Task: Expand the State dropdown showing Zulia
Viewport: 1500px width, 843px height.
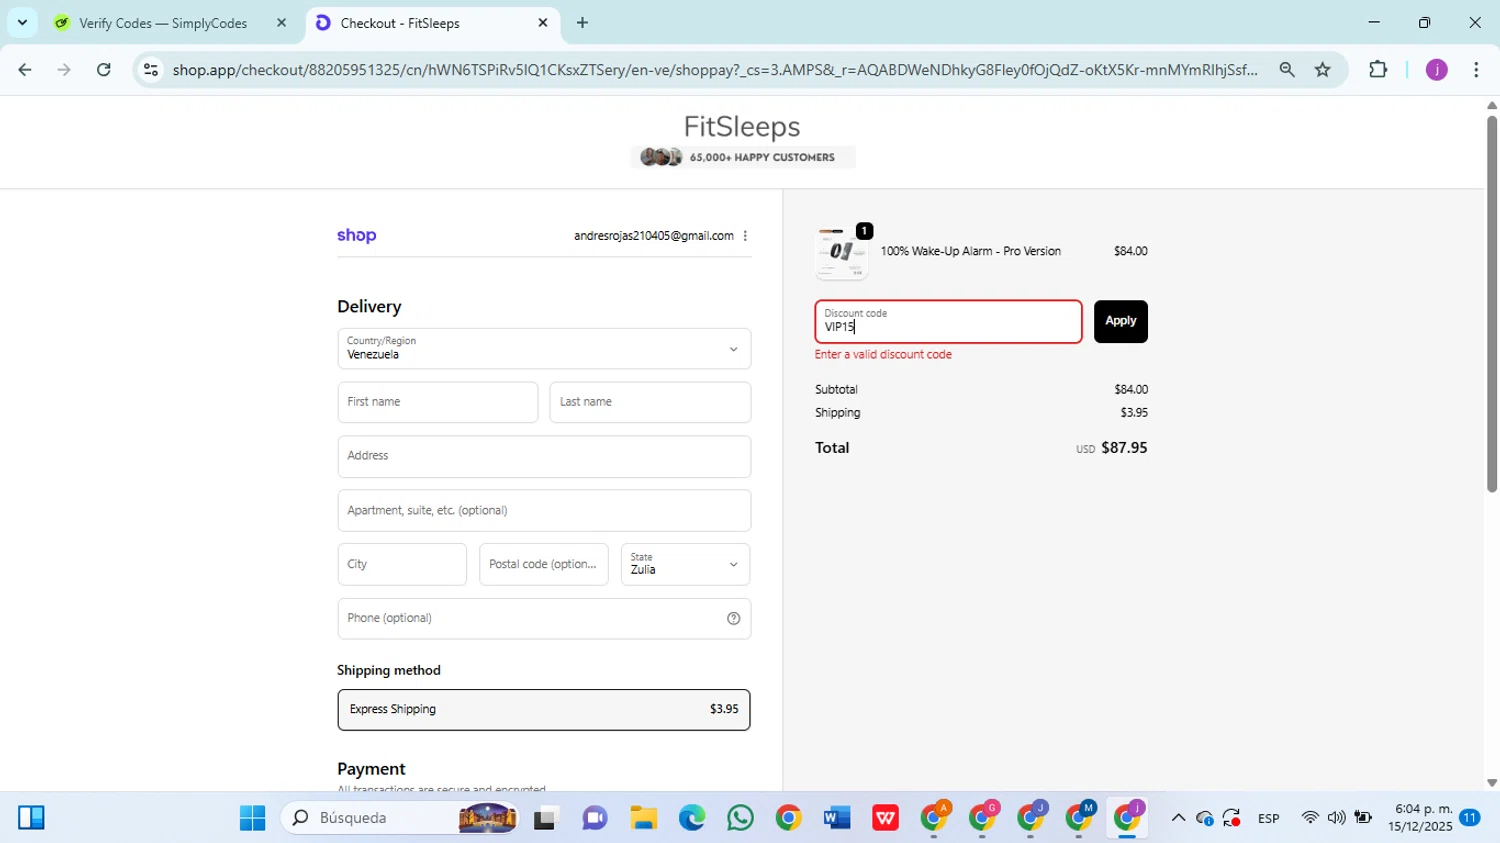Action: 685,564
